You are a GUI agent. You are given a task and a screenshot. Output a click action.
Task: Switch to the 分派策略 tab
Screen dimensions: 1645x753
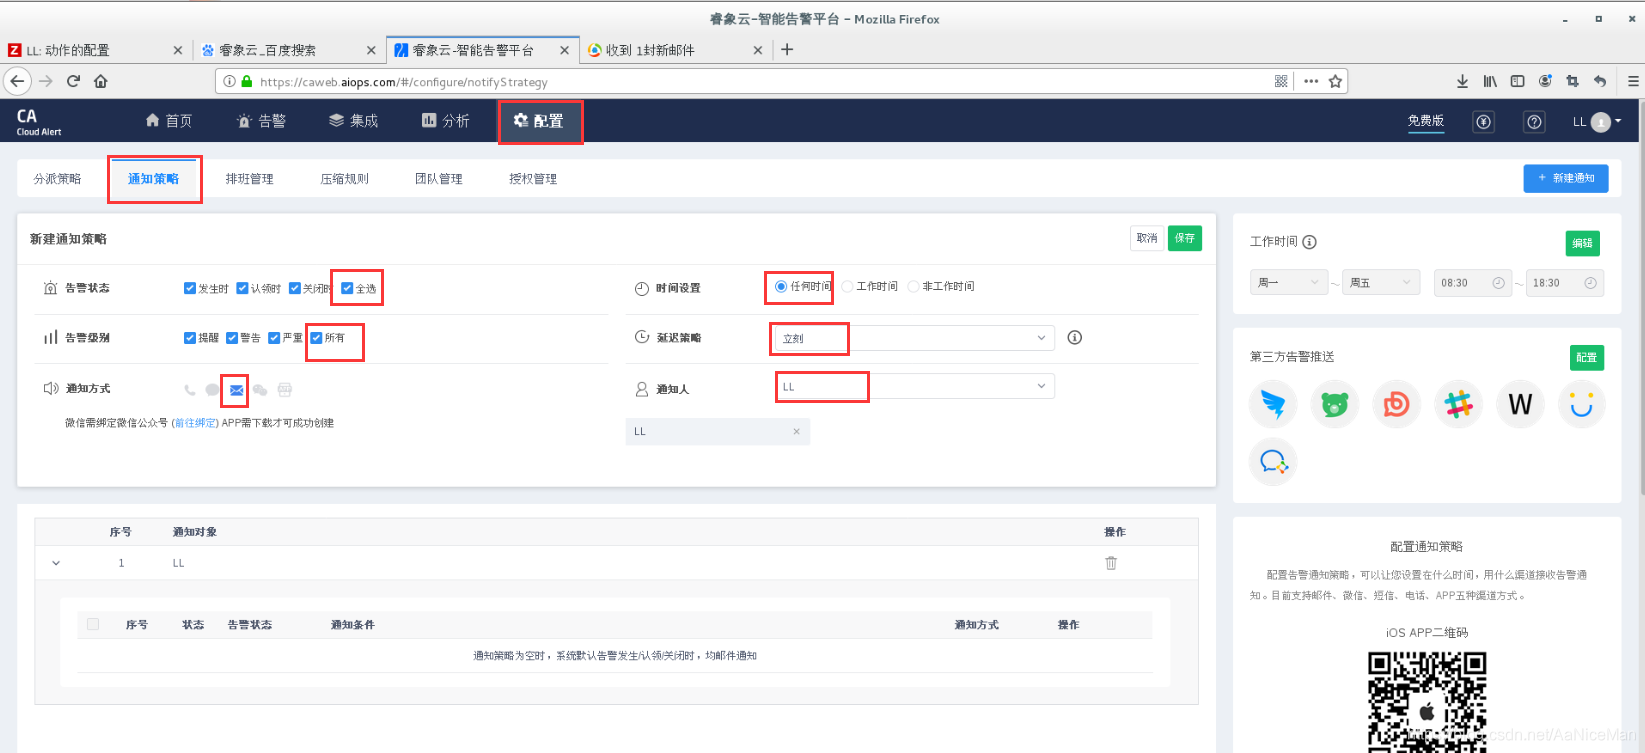coord(57,179)
